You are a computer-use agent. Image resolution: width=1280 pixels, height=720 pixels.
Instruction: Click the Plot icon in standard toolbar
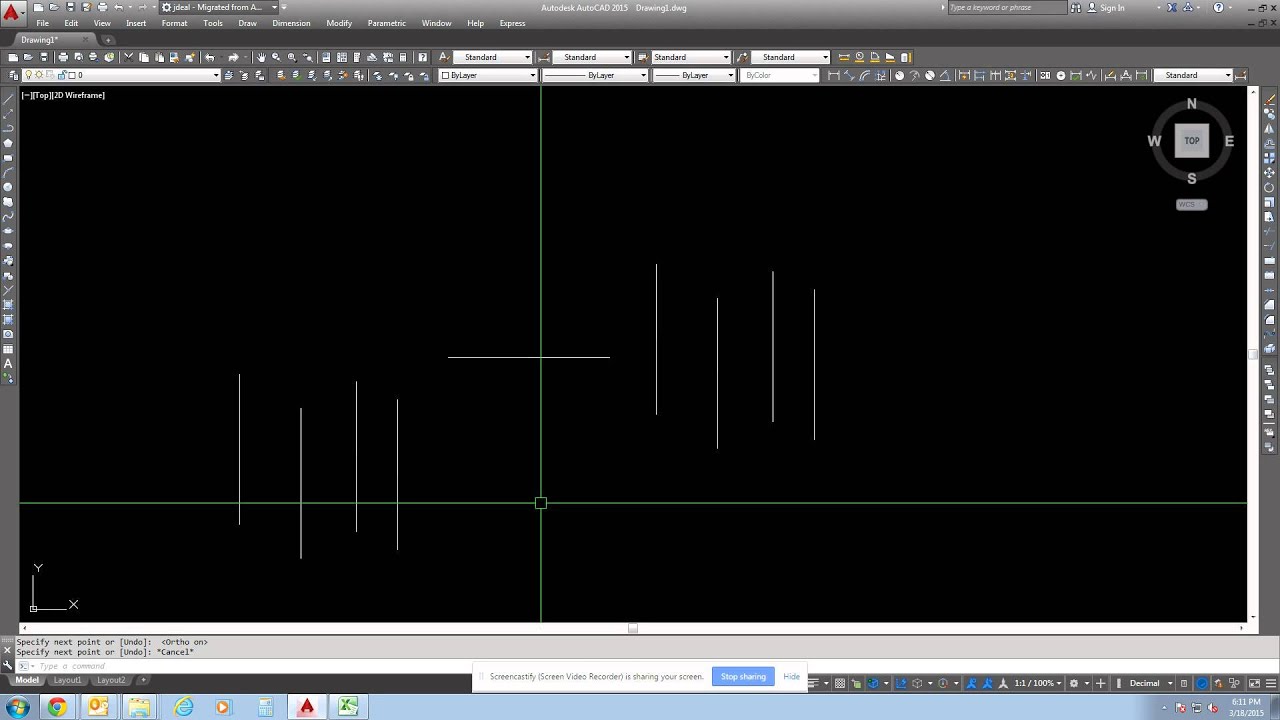pos(63,57)
